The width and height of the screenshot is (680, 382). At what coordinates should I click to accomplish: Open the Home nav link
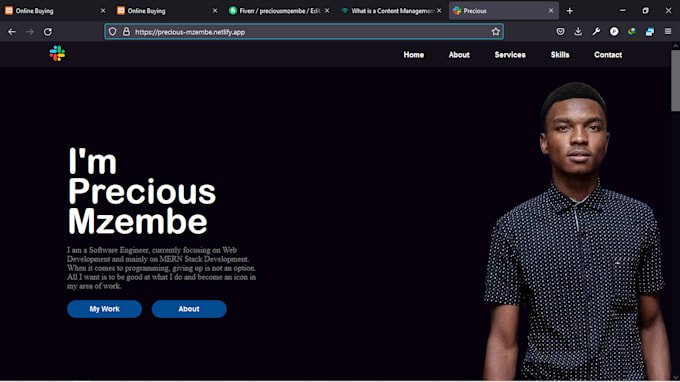[x=414, y=55]
